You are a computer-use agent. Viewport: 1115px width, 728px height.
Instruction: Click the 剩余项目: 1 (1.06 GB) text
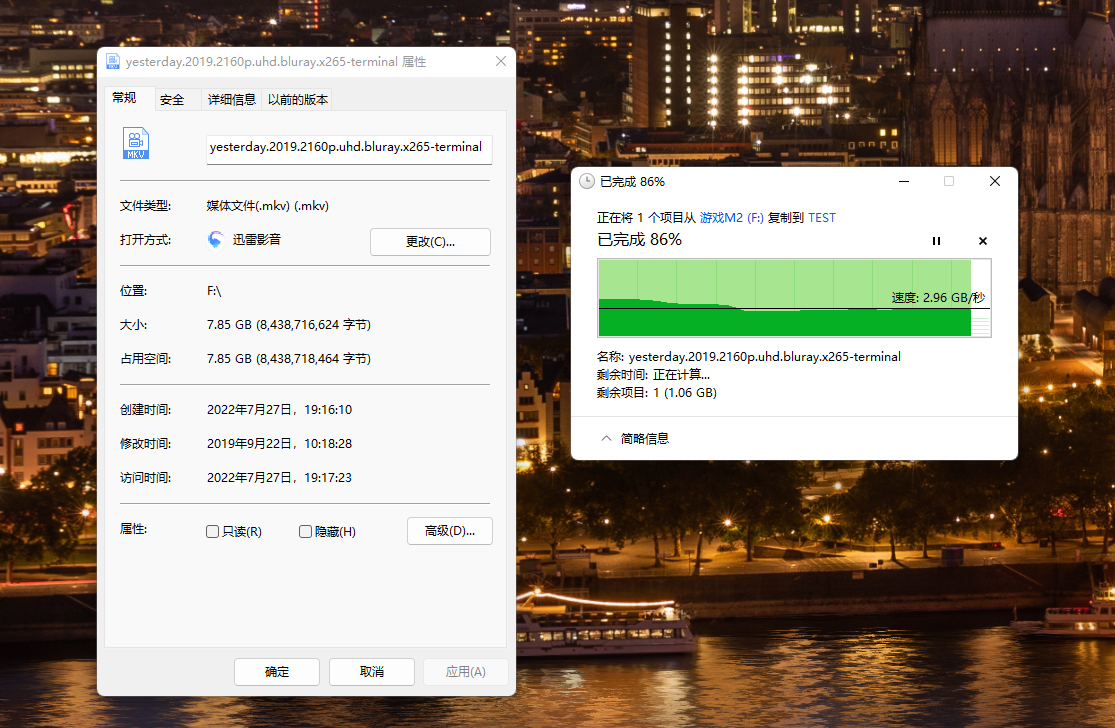pos(656,392)
